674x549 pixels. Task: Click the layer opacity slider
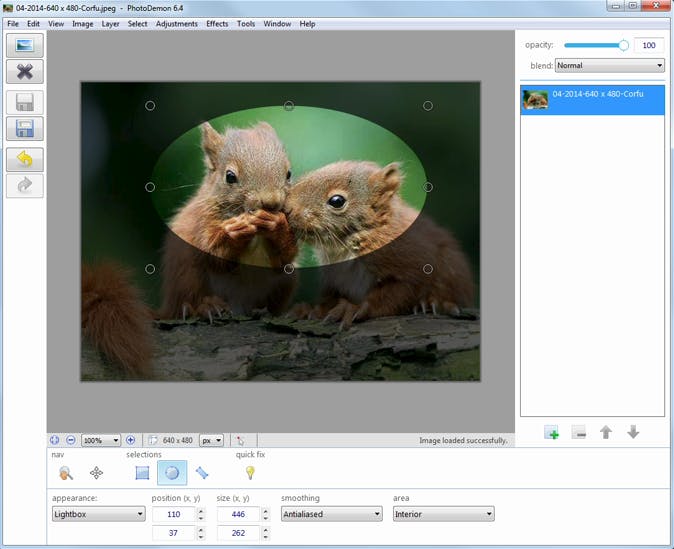pos(596,45)
